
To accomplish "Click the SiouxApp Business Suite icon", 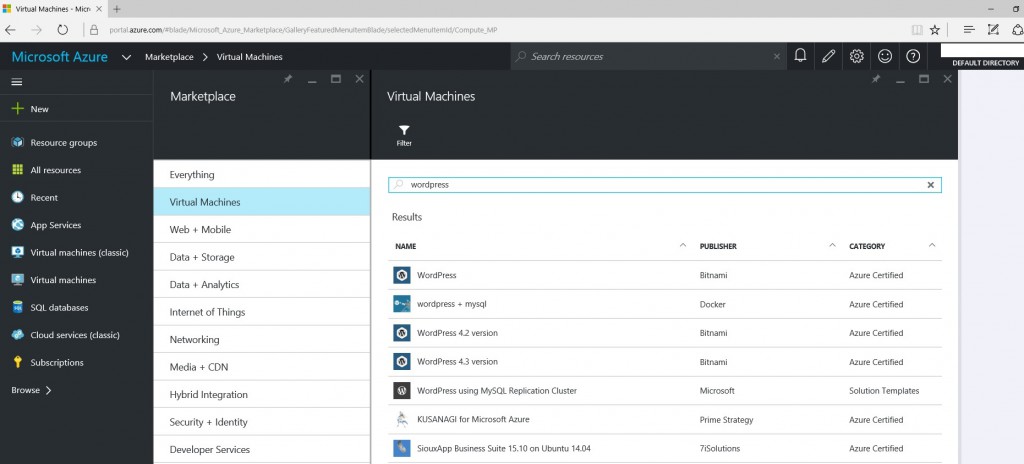I will pos(402,448).
